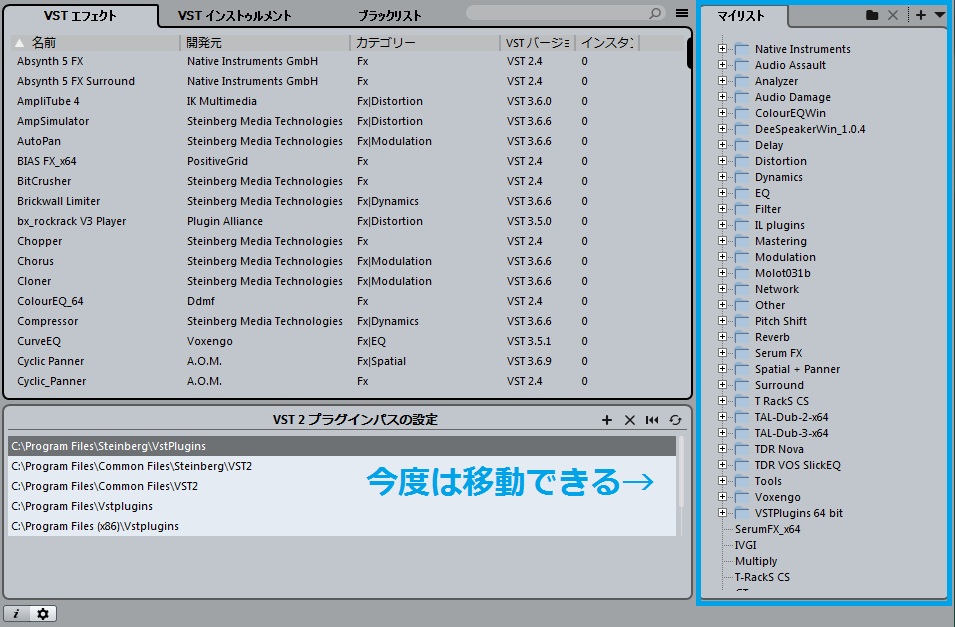955x627 pixels.
Task: Expand the Native Instruments folder
Action: pyautogui.click(x=722, y=49)
